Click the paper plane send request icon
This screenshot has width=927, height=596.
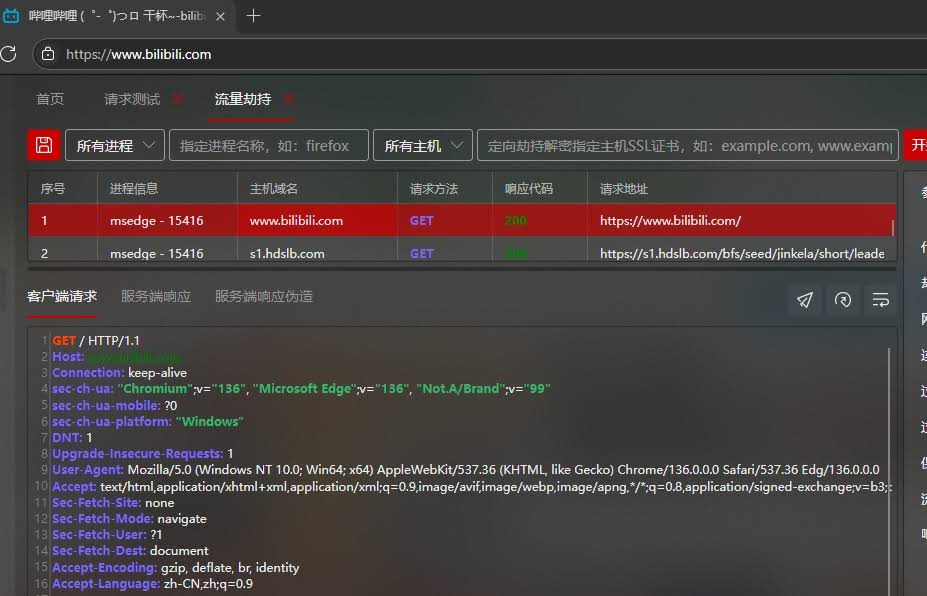coord(804,299)
